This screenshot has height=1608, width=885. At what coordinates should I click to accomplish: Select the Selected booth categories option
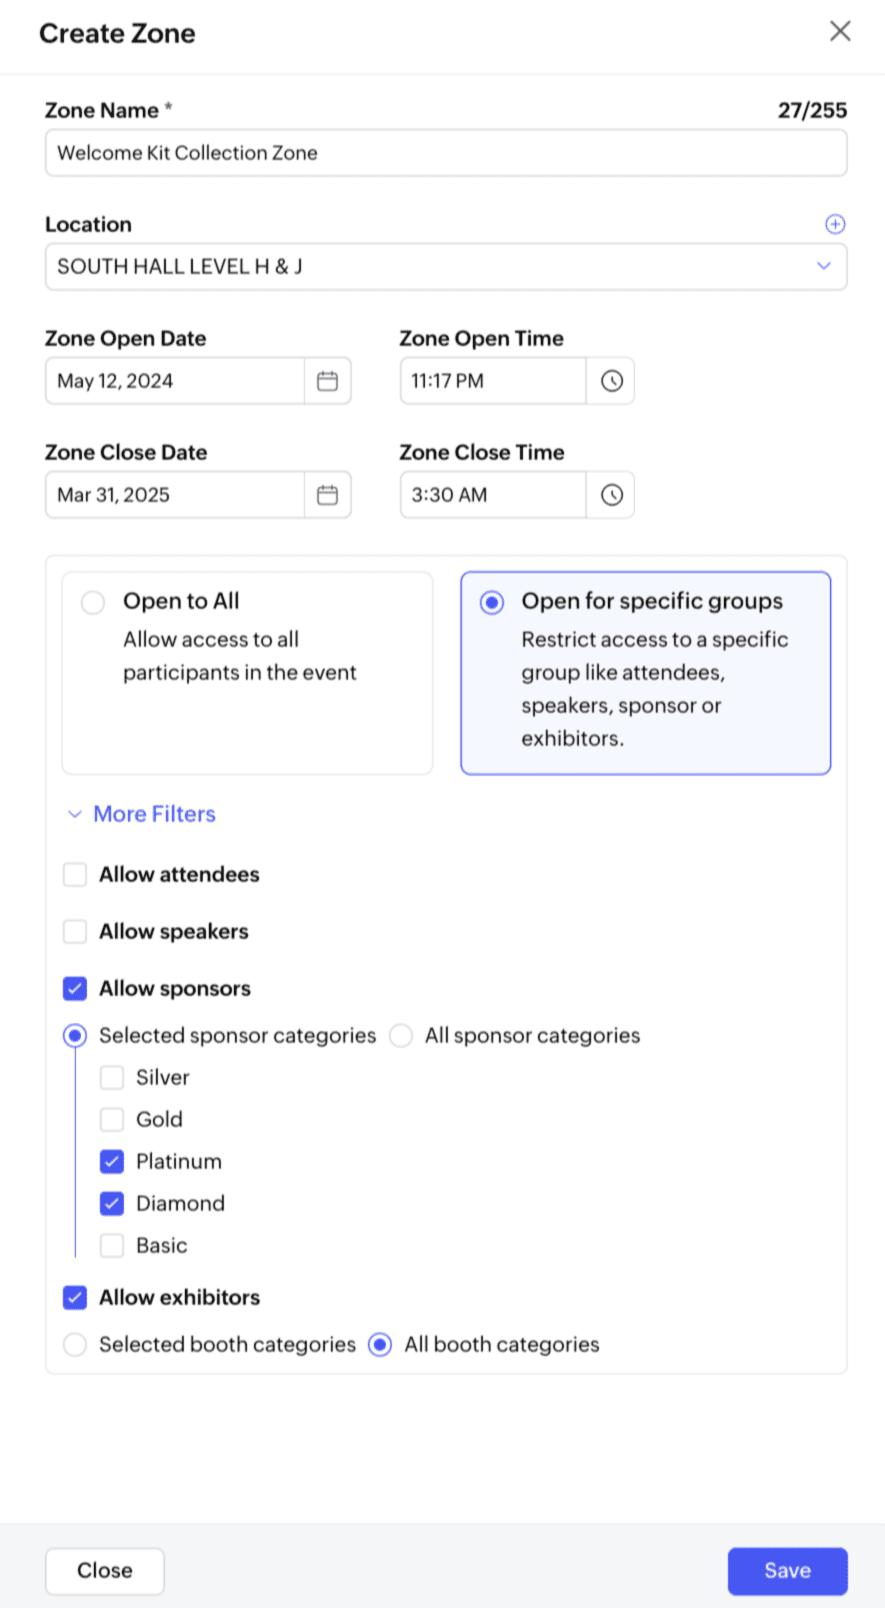pyautogui.click(x=75, y=1345)
